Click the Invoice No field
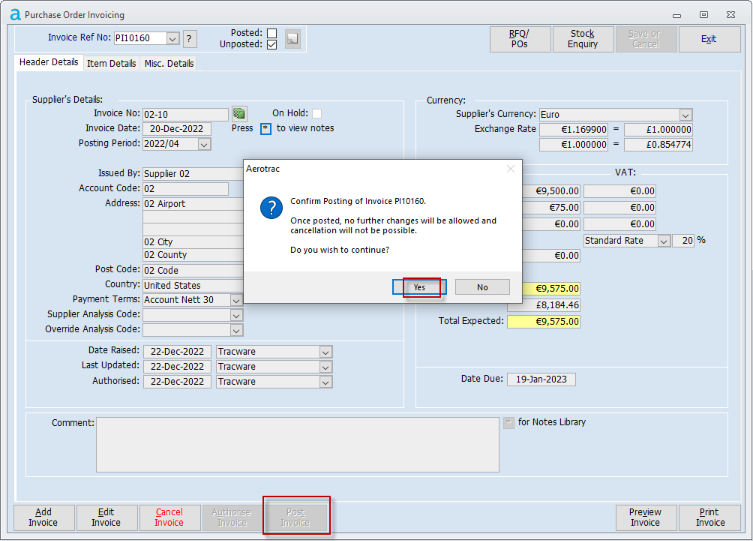 tap(185, 115)
